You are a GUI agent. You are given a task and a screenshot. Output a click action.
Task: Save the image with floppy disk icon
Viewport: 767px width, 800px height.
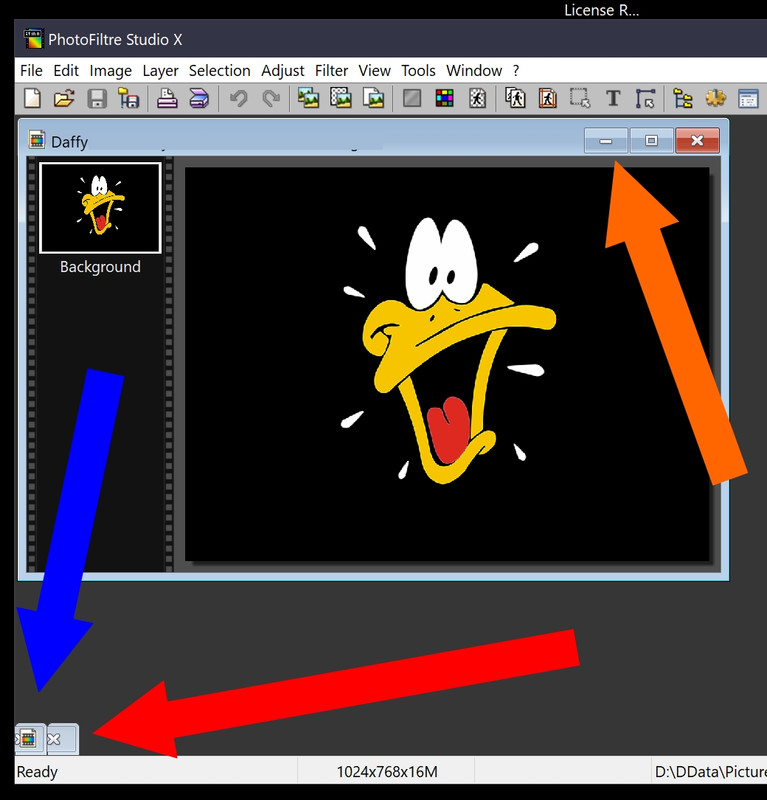pyautogui.click(x=96, y=98)
